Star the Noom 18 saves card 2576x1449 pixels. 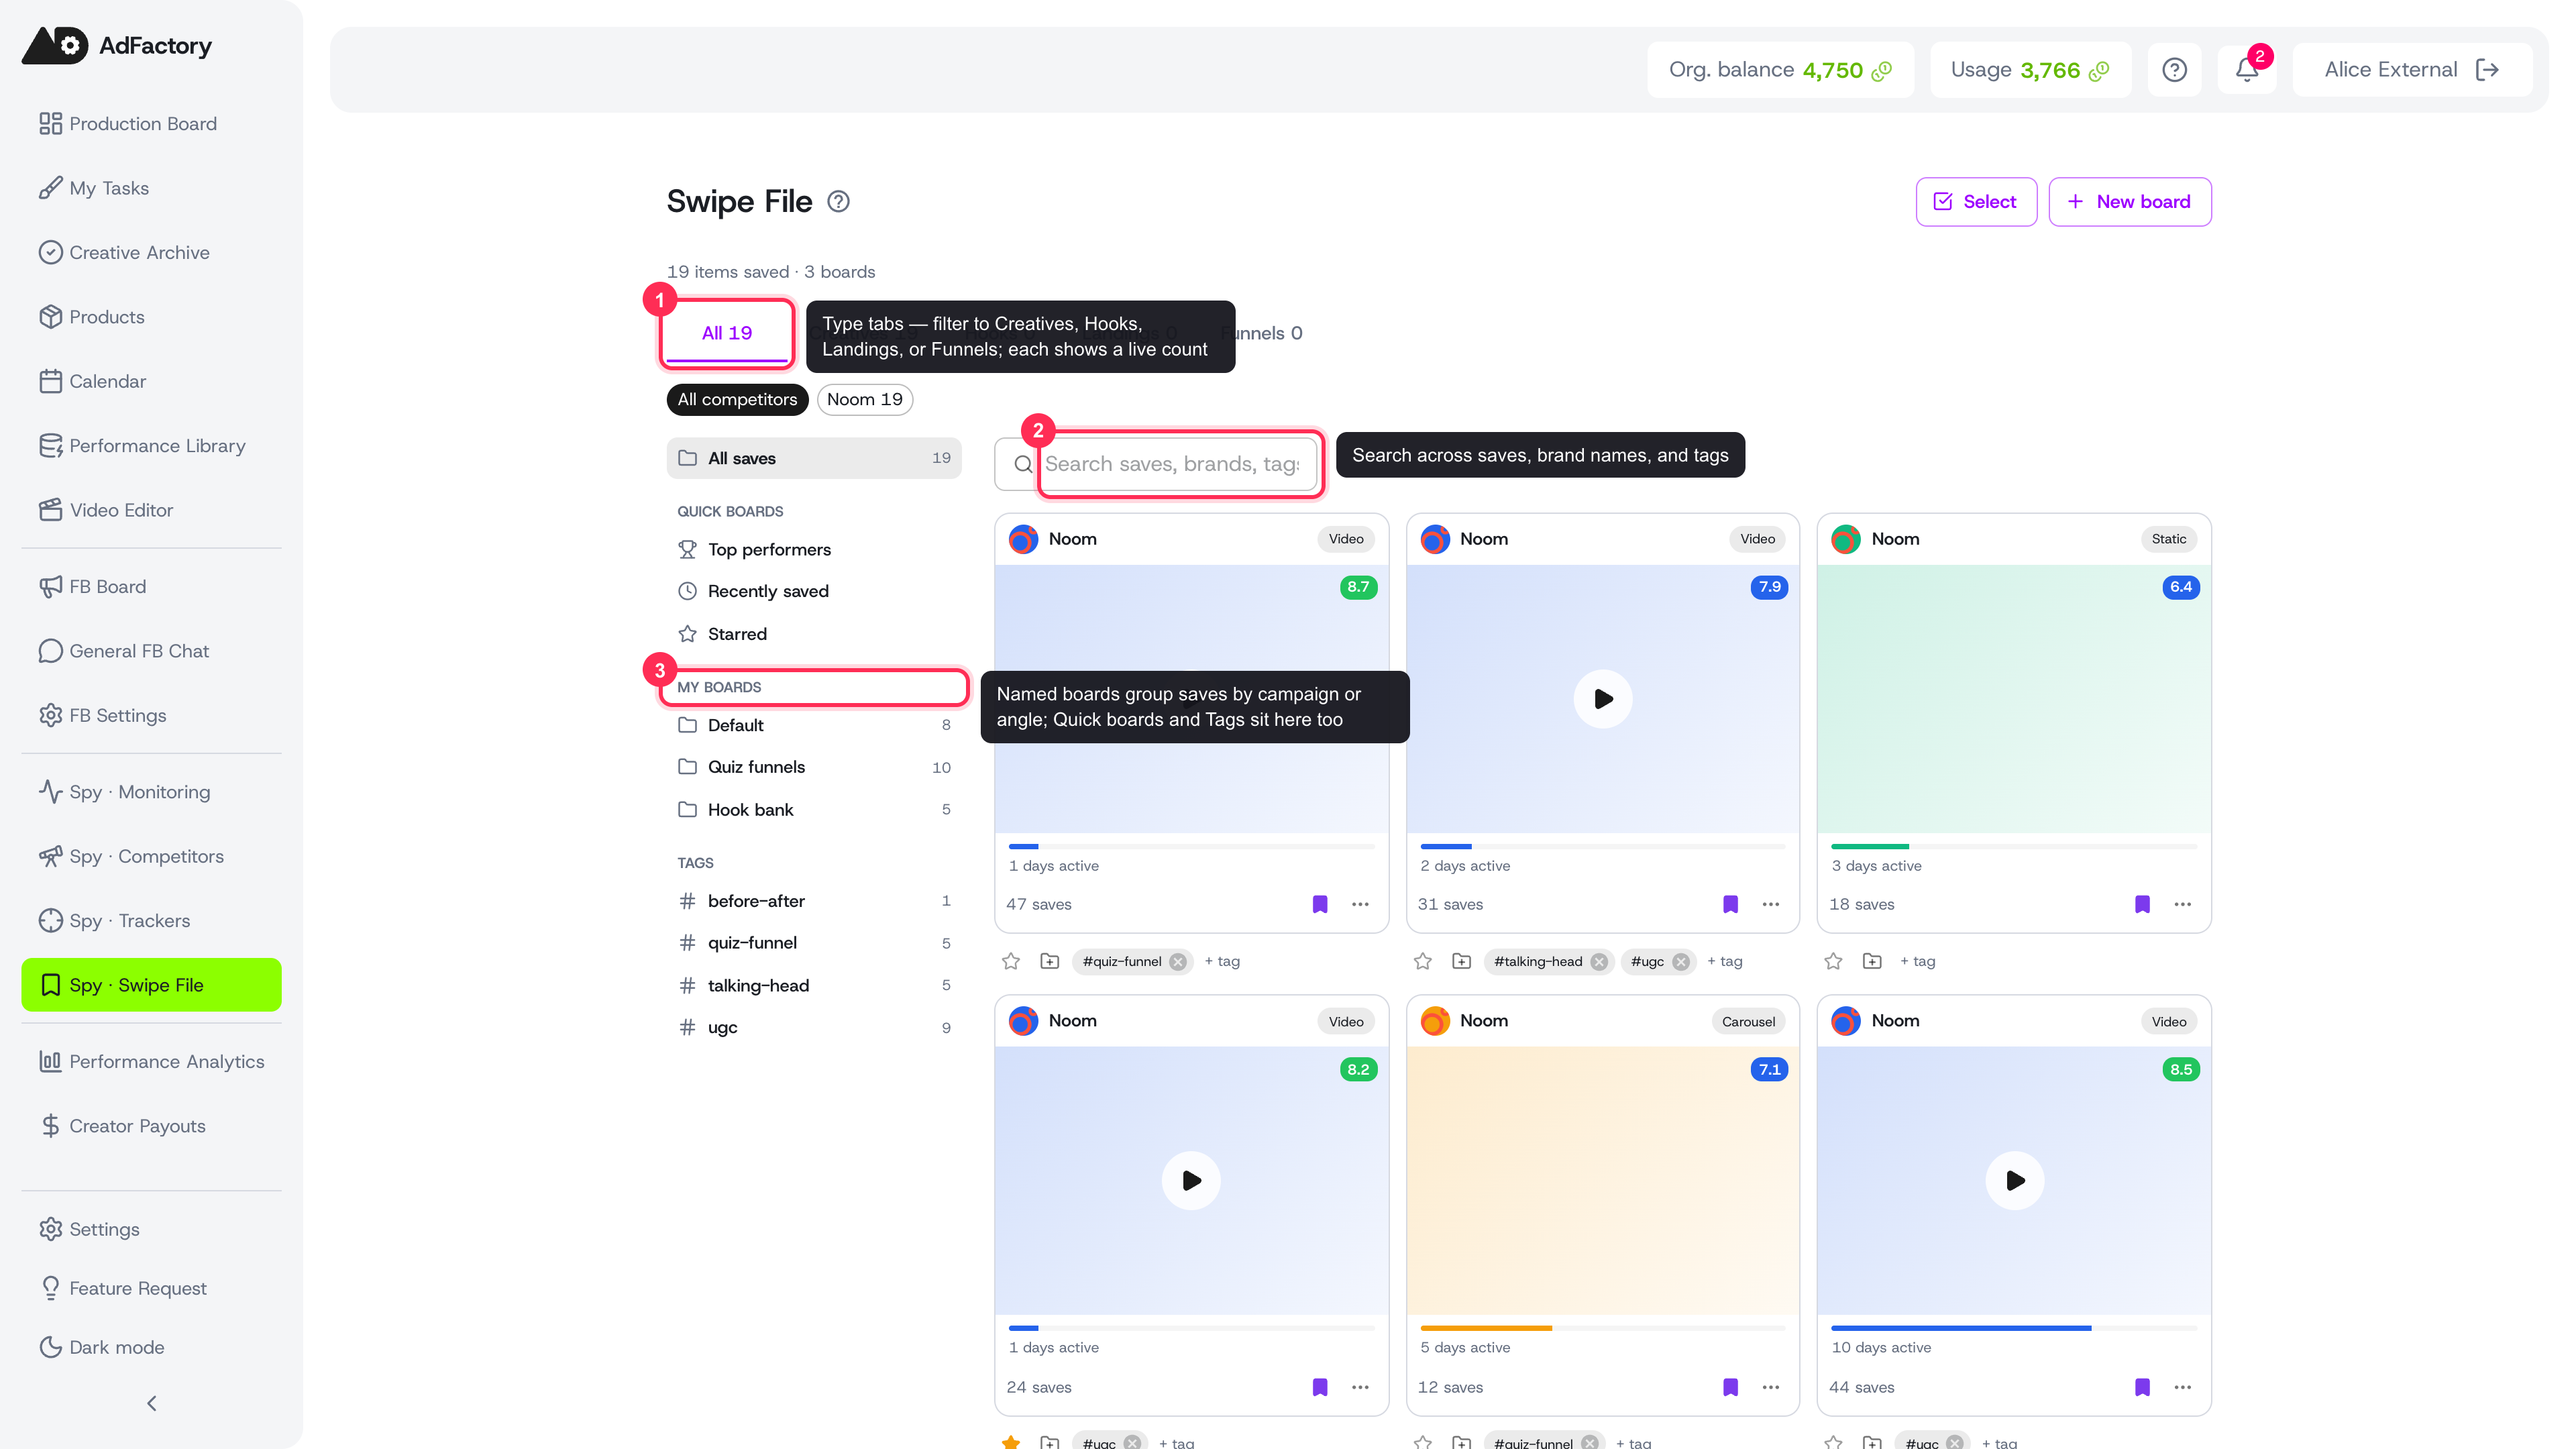(x=1833, y=961)
